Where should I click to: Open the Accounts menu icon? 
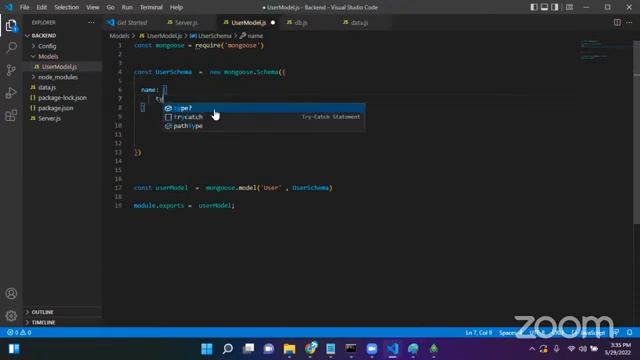pyautogui.click(x=11, y=293)
